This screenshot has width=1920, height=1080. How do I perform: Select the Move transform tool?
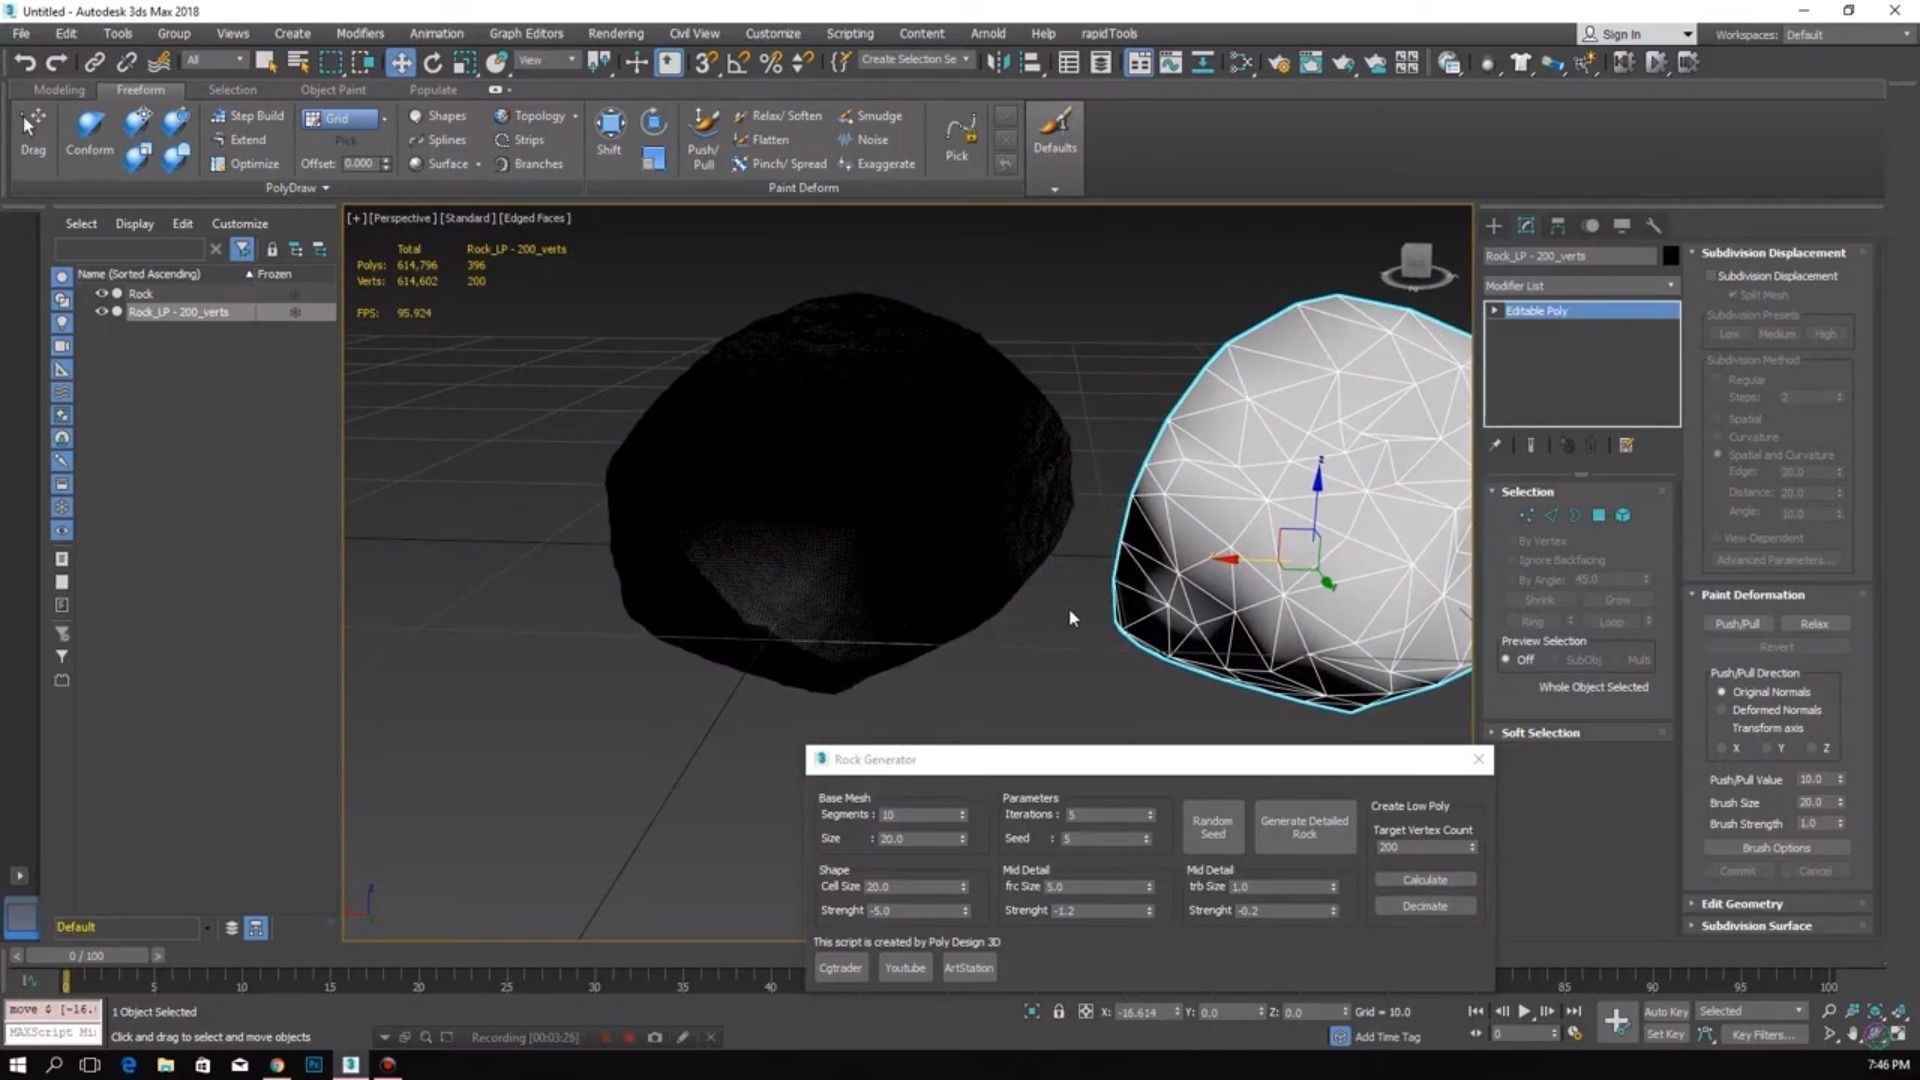[x=400, y=63]
